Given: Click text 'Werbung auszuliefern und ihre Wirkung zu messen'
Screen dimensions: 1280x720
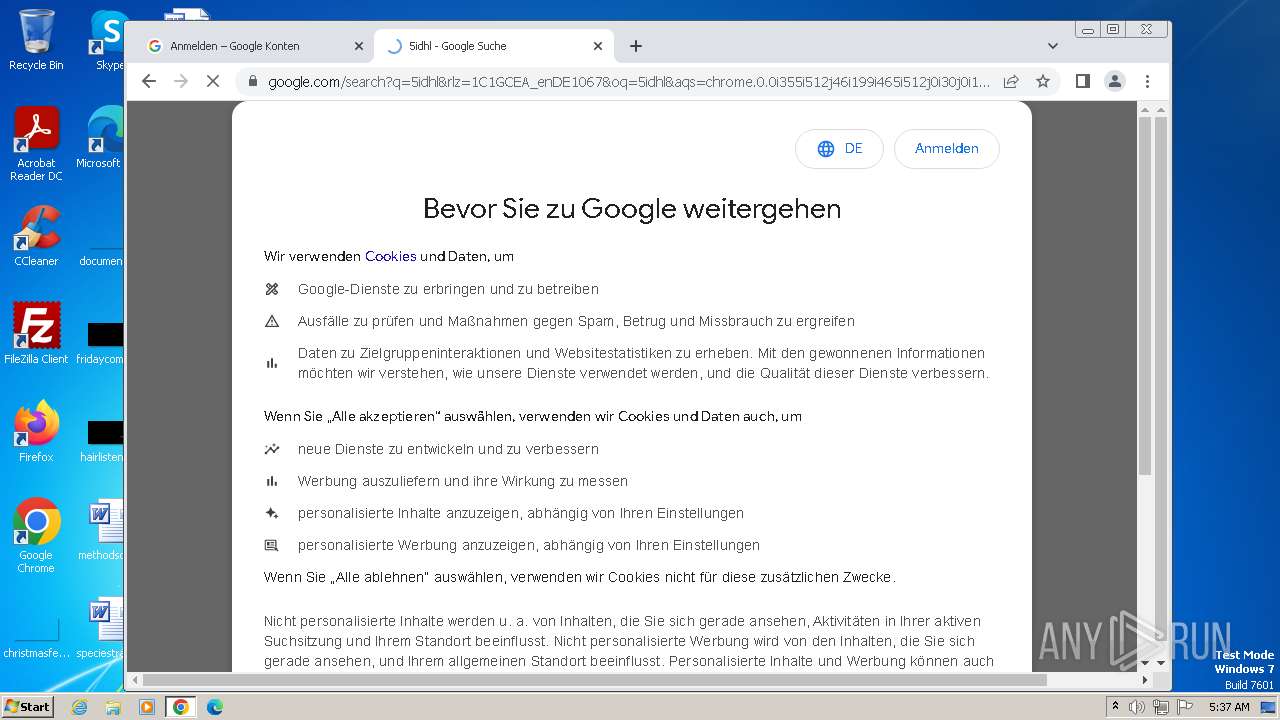Looking at the screenshot, I should pos(463,481).
